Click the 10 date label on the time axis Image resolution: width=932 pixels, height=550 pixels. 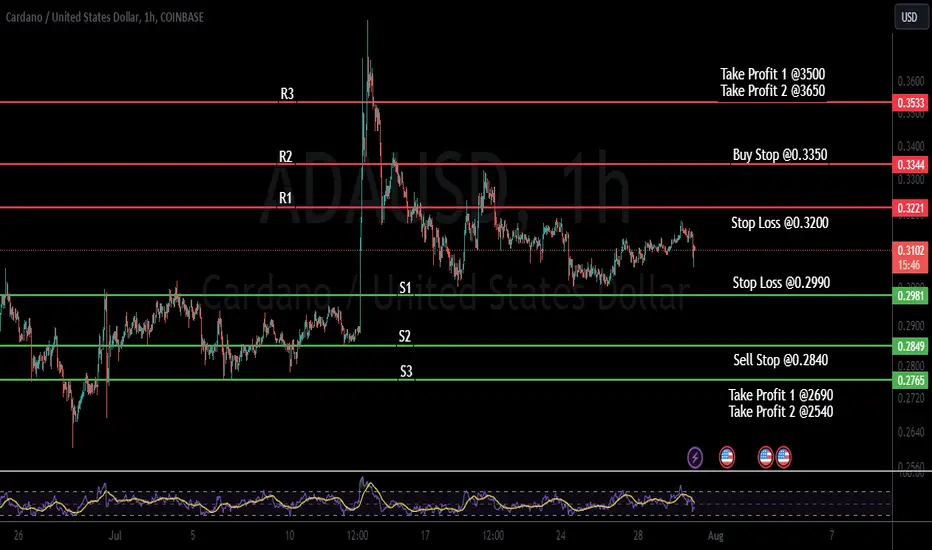coord(289,536)
